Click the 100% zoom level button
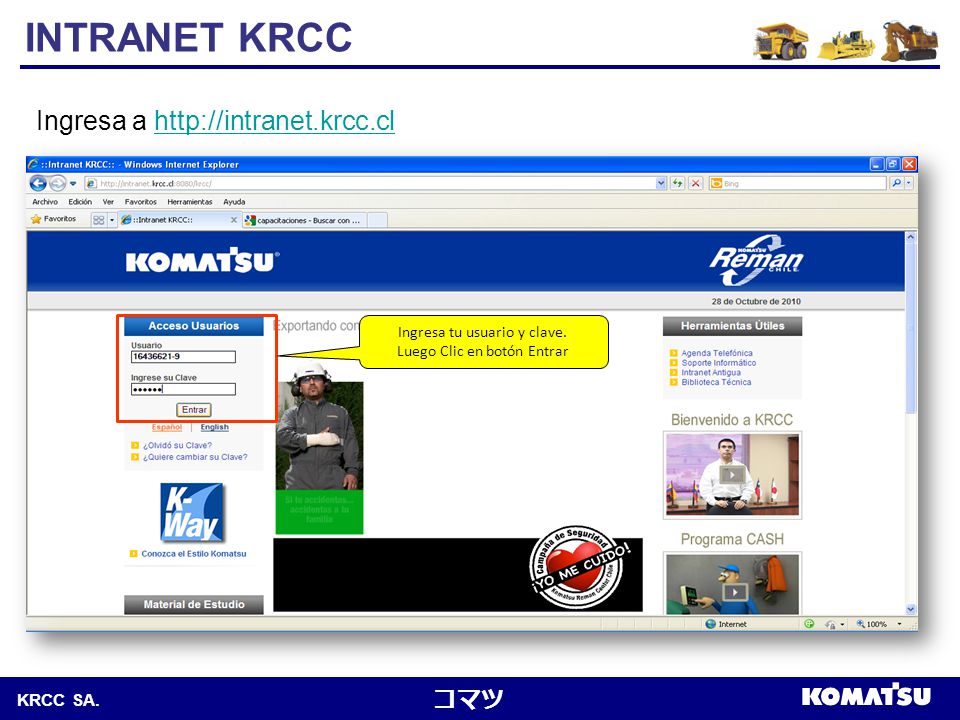Viewport: 960px width, 720px height. tap(871, 624)
